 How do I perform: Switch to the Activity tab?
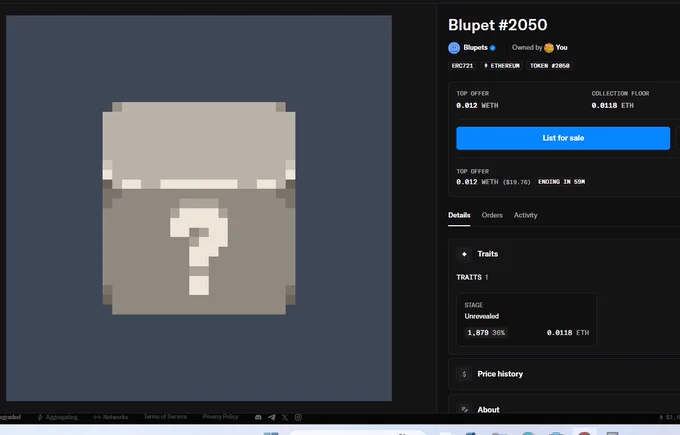pos(526,215)
